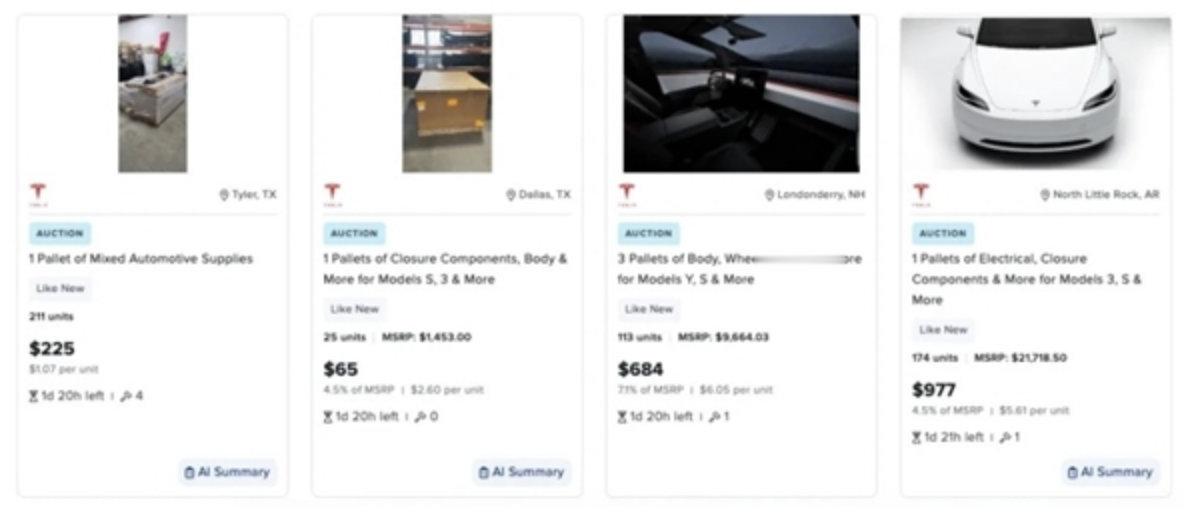Open Electrical, Closure Components listing title
This screenshot has height=514, width=1184.
(x=1027, y=279)
